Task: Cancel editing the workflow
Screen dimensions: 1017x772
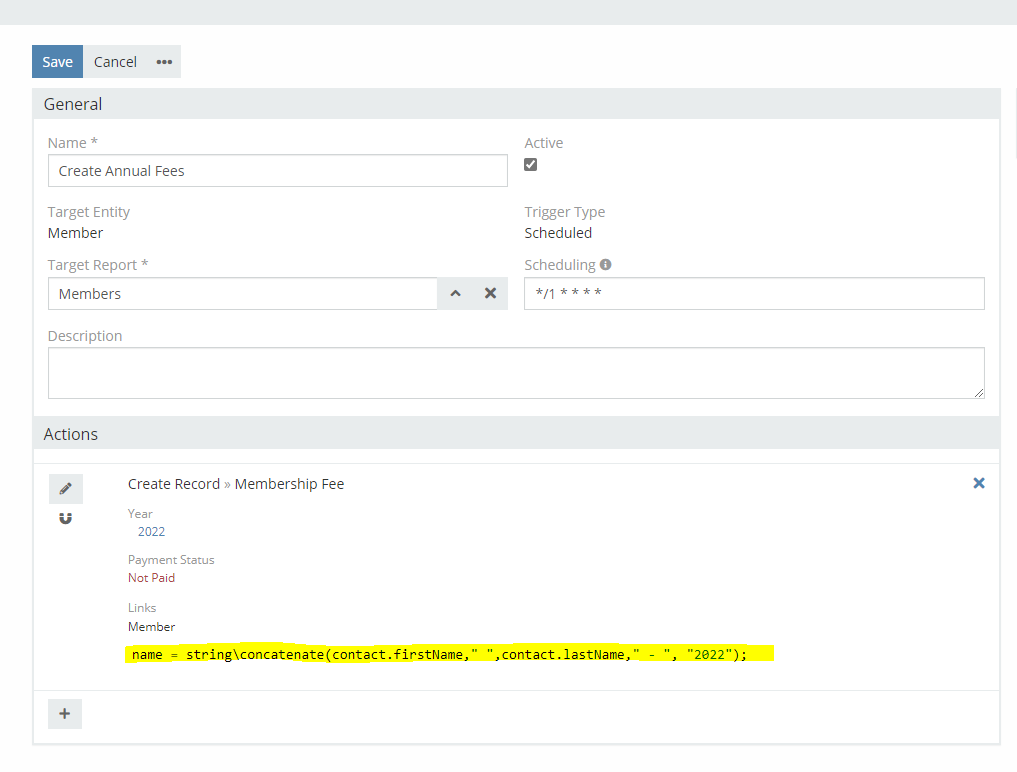Action: (x=115, y=62)
